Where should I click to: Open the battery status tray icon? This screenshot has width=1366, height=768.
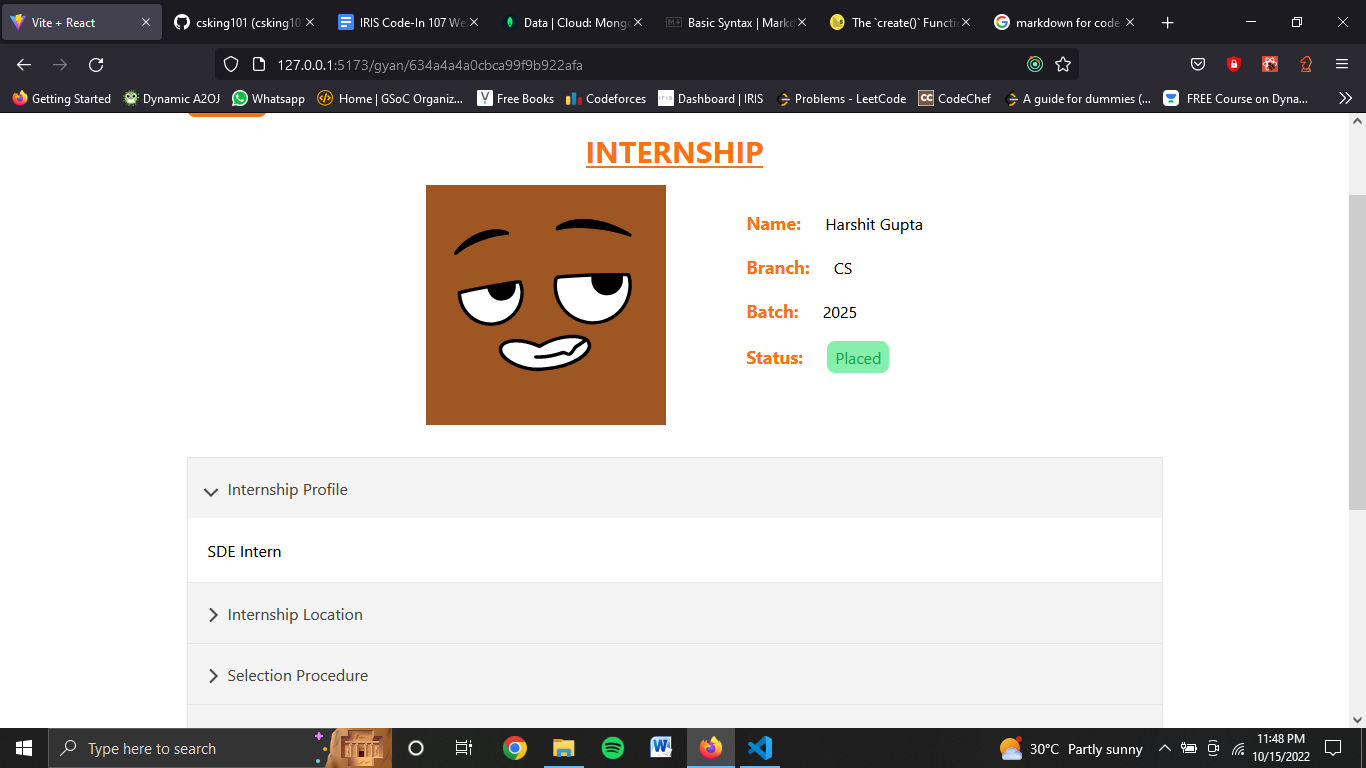point(1189,748)
